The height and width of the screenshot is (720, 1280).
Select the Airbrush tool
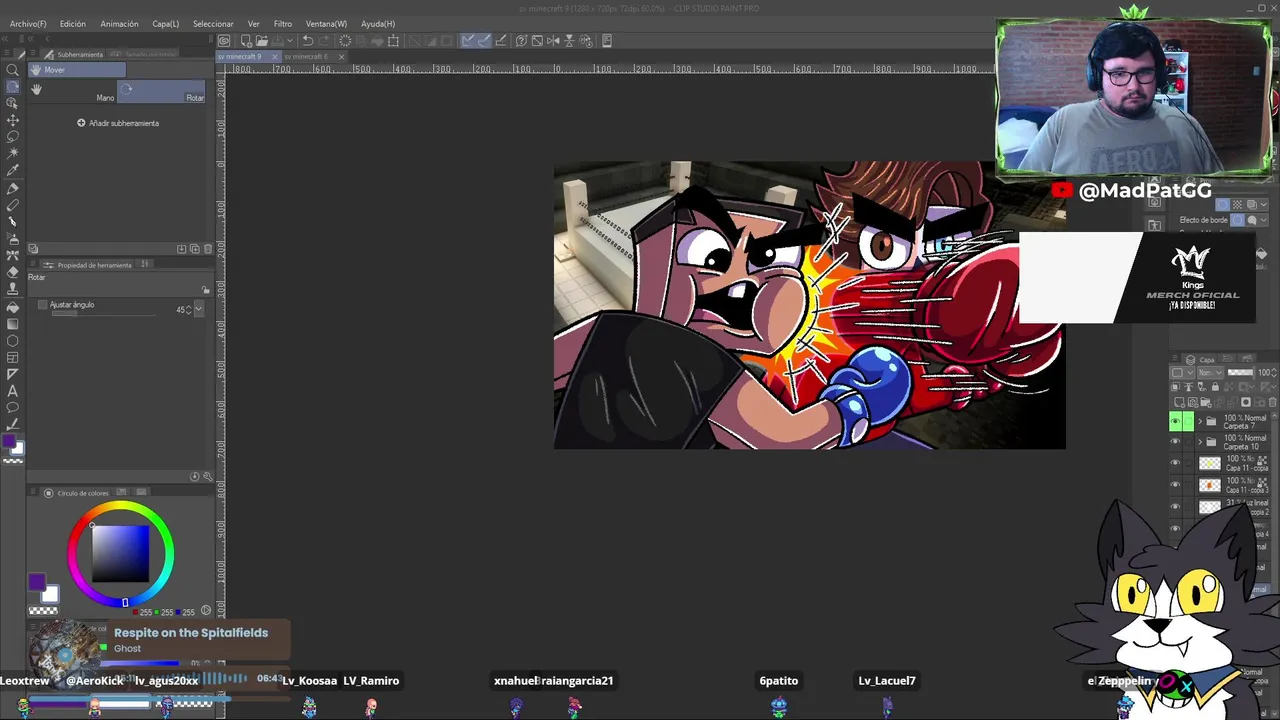[x=12, y=240]
